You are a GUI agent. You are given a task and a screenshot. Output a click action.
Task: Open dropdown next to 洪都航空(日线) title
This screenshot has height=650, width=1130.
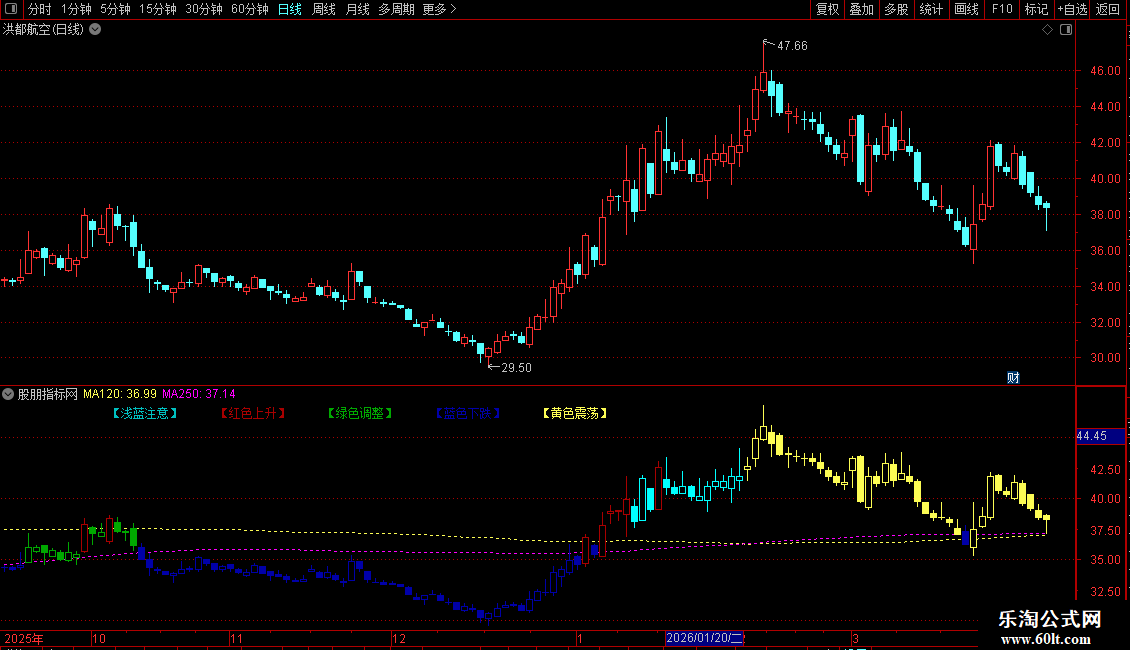pyautogui.click(x=95, y=29)
